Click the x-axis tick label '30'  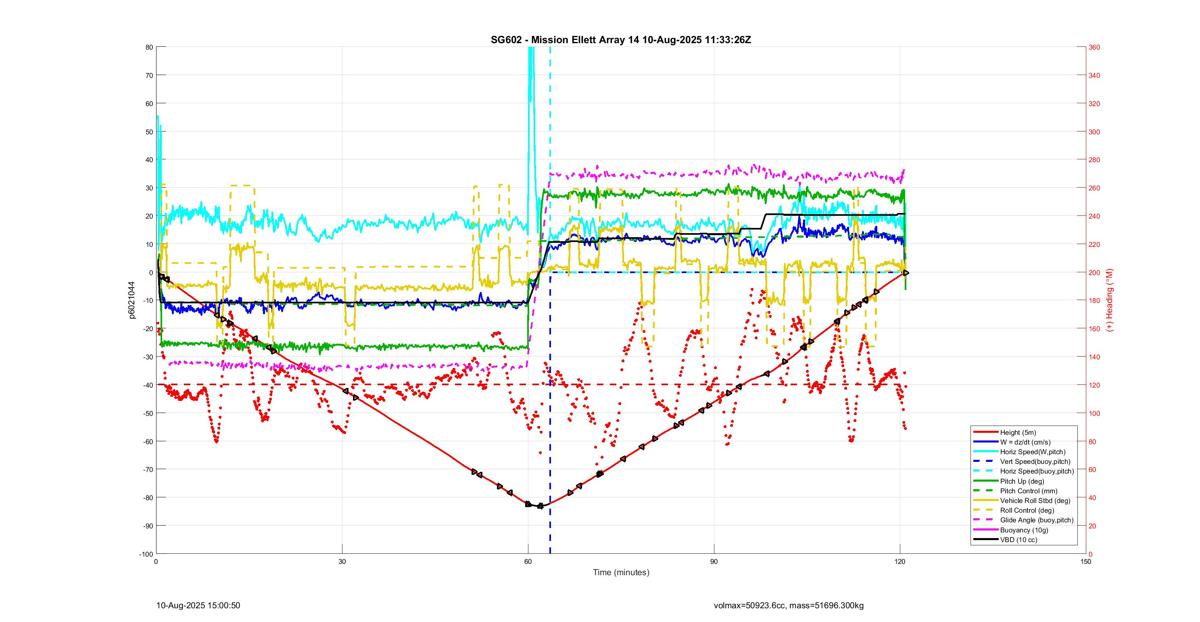pyautogui.click(x=342, y=562)
